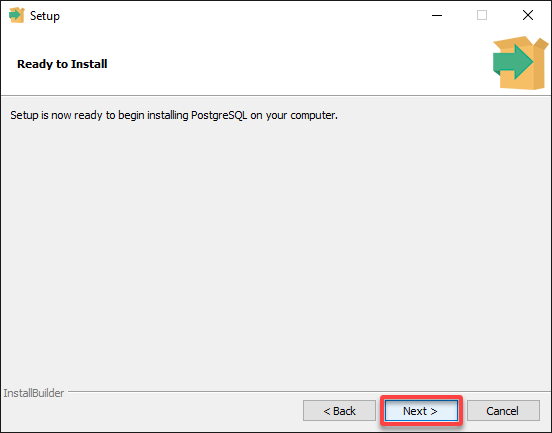
Task: Click the Next button to begin installation
Action: click(x=421, y=410)
